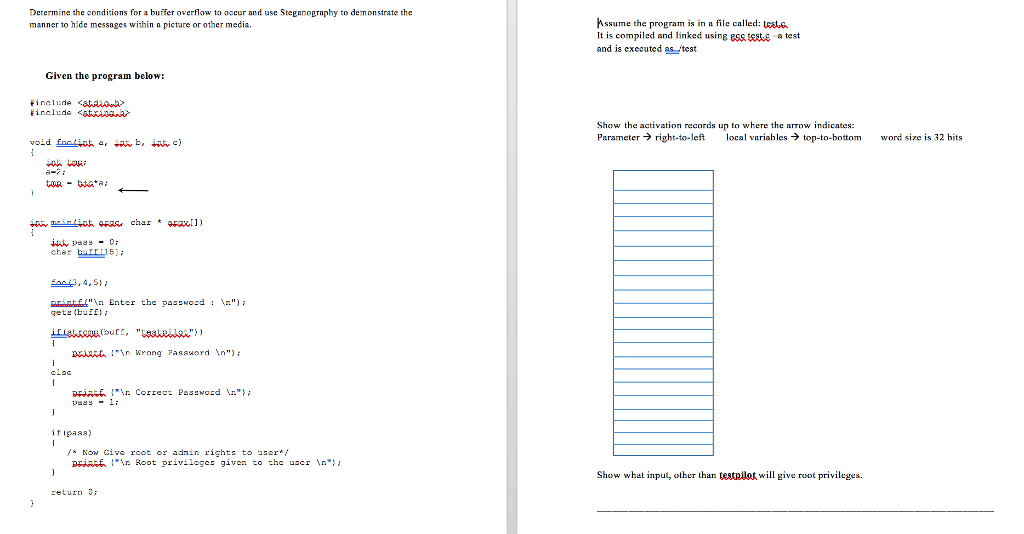The height and width of the screenshot is (534, 1024).
Task: Click the line "It is compiled and linked using gcc"
Action: coord(698,35)
